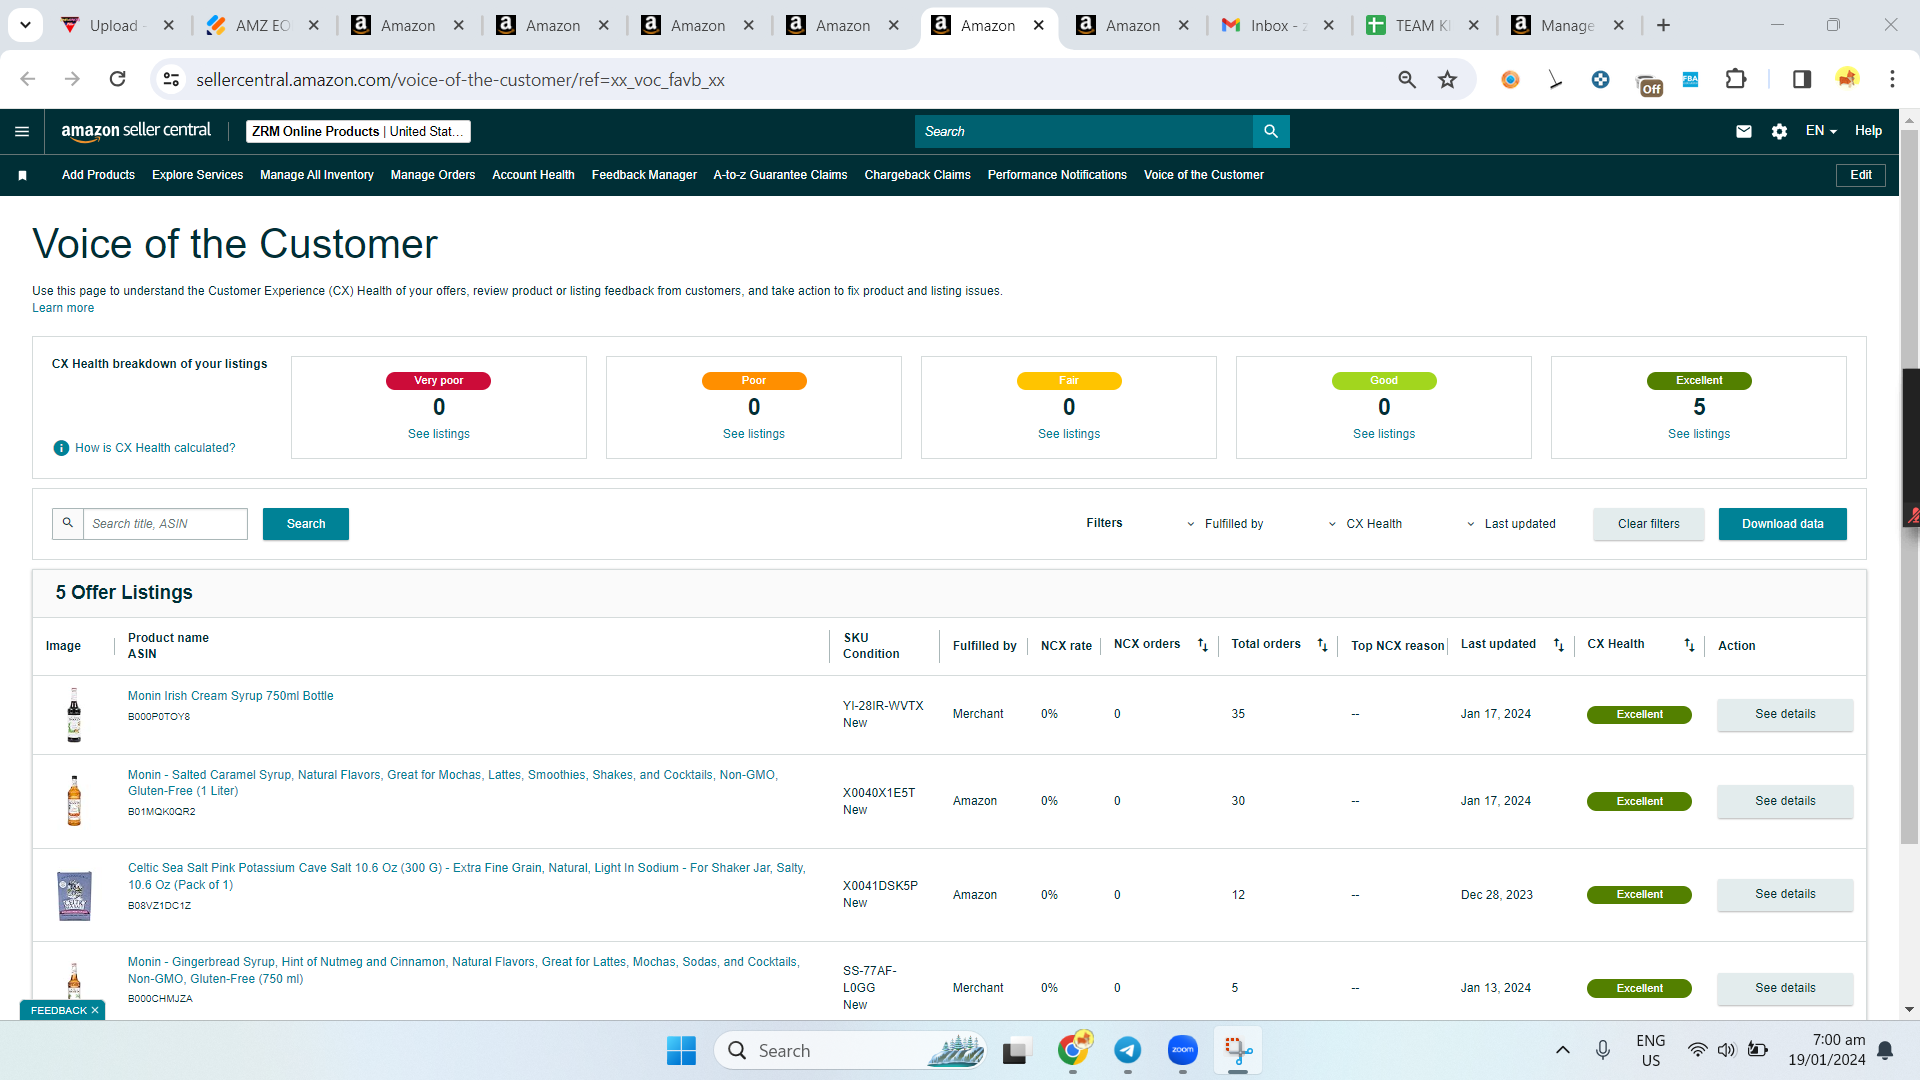Open Voice of the Customer menu item
Image resolution: width=1920 pixels, height=1080 pixels.
coord(1204,175)
